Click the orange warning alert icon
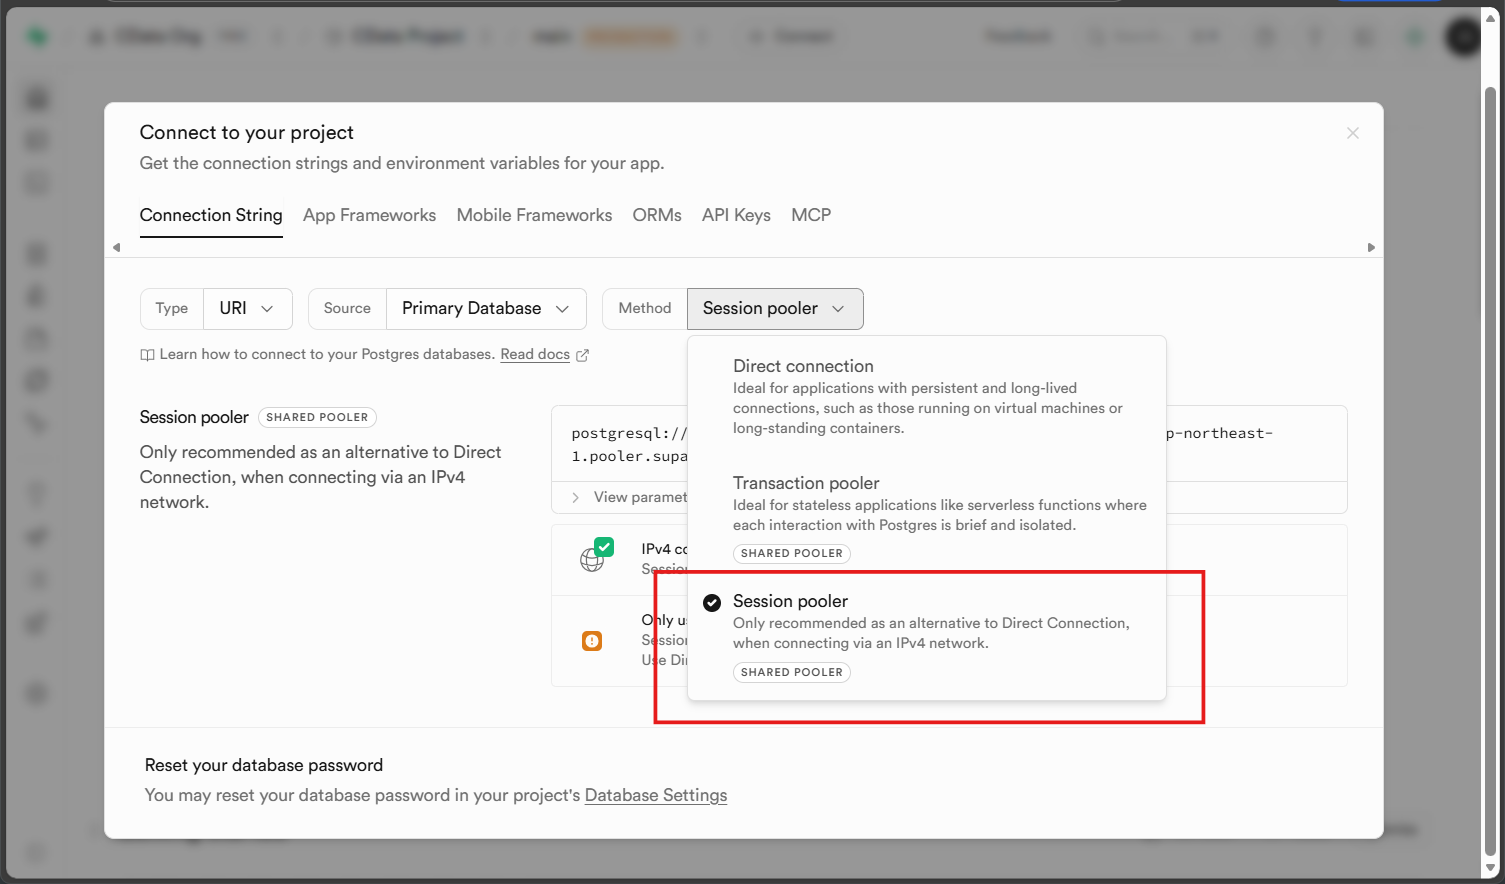Image resolution: width=1505 pixels, height=884 pixels. [x=592, y=641]
